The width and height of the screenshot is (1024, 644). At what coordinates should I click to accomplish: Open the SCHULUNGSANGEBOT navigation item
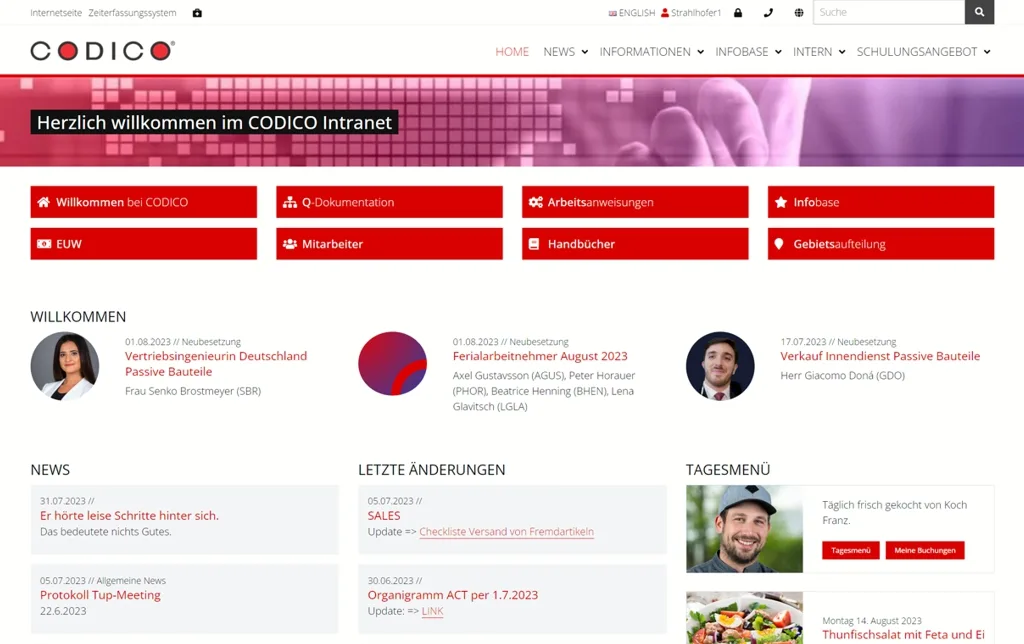[x=917, y=52]
